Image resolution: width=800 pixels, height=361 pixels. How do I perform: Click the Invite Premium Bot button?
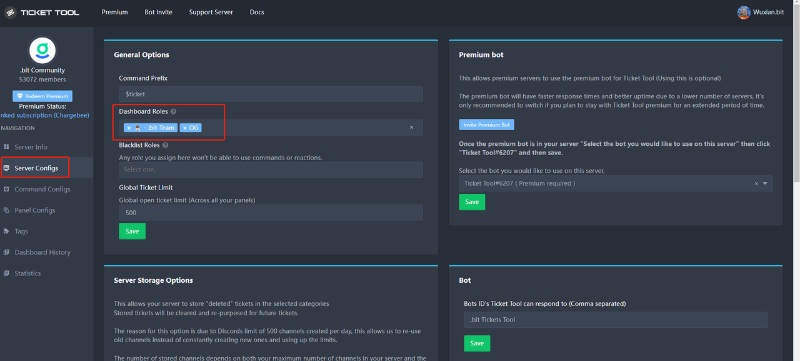486,124
